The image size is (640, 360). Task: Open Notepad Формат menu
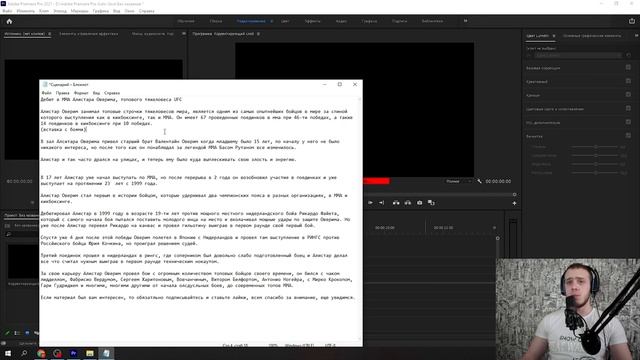(x=81, y=93)
